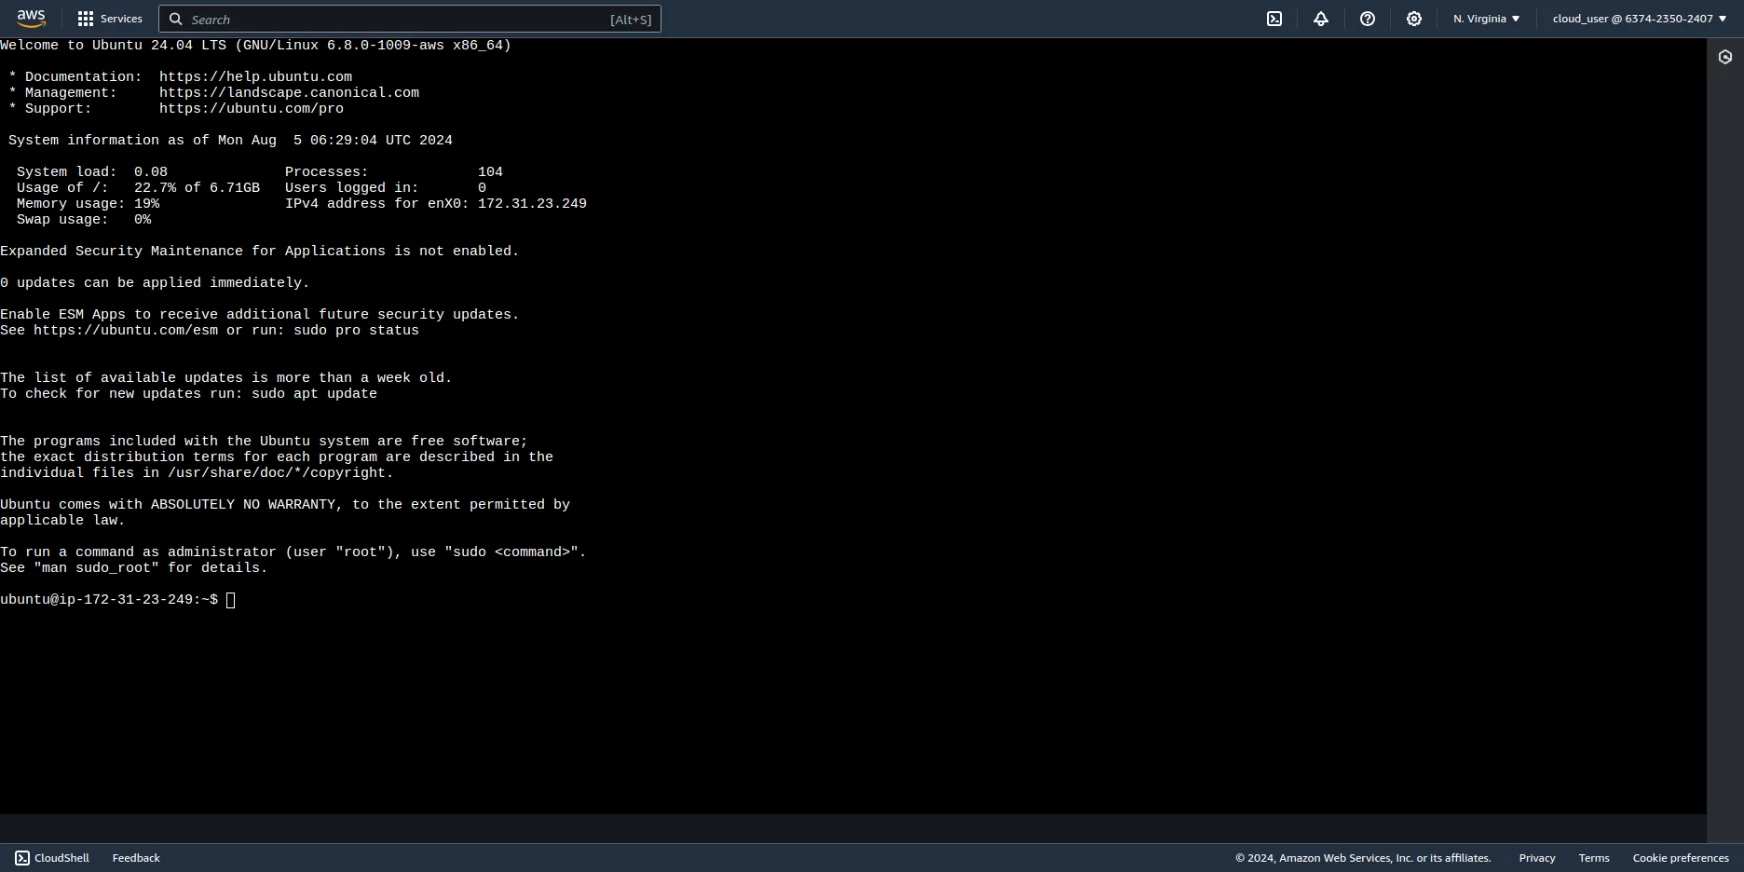Image resolution: width=1744 pixels, height=872 pixels.
Task: Click the terminal prompt cursor
Action: pos(231,600)
